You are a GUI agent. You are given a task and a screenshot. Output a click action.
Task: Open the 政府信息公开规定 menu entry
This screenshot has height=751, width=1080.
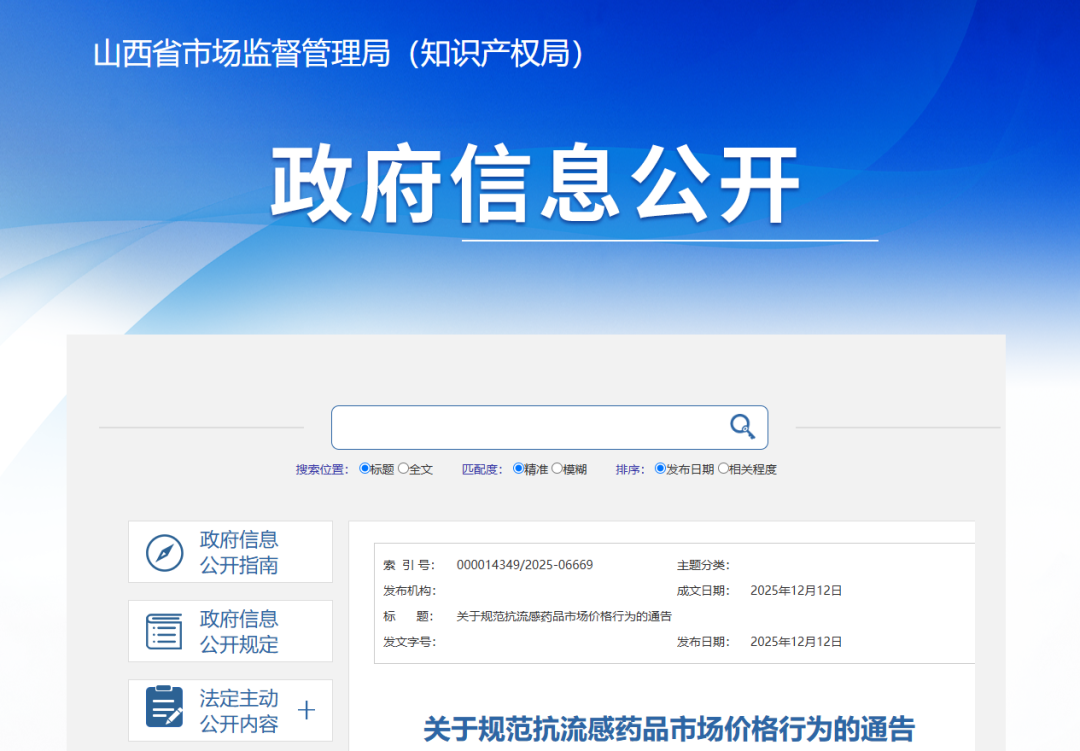point(239,631)
